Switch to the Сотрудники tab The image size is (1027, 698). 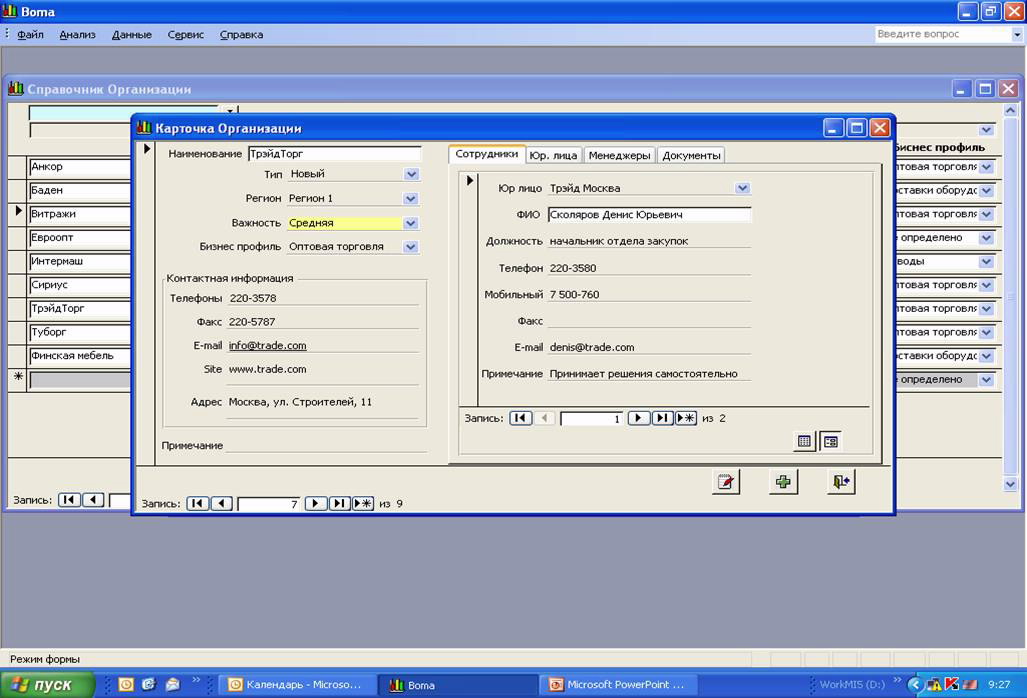pyautogui.click(x=487, y=154)
